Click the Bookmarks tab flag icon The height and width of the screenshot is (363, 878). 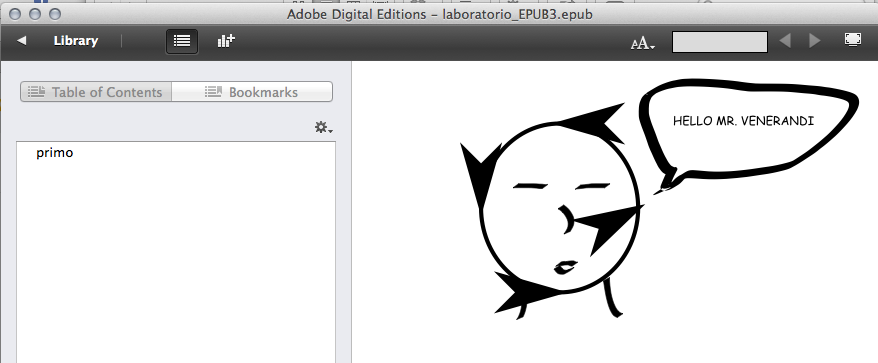(213, 92)
